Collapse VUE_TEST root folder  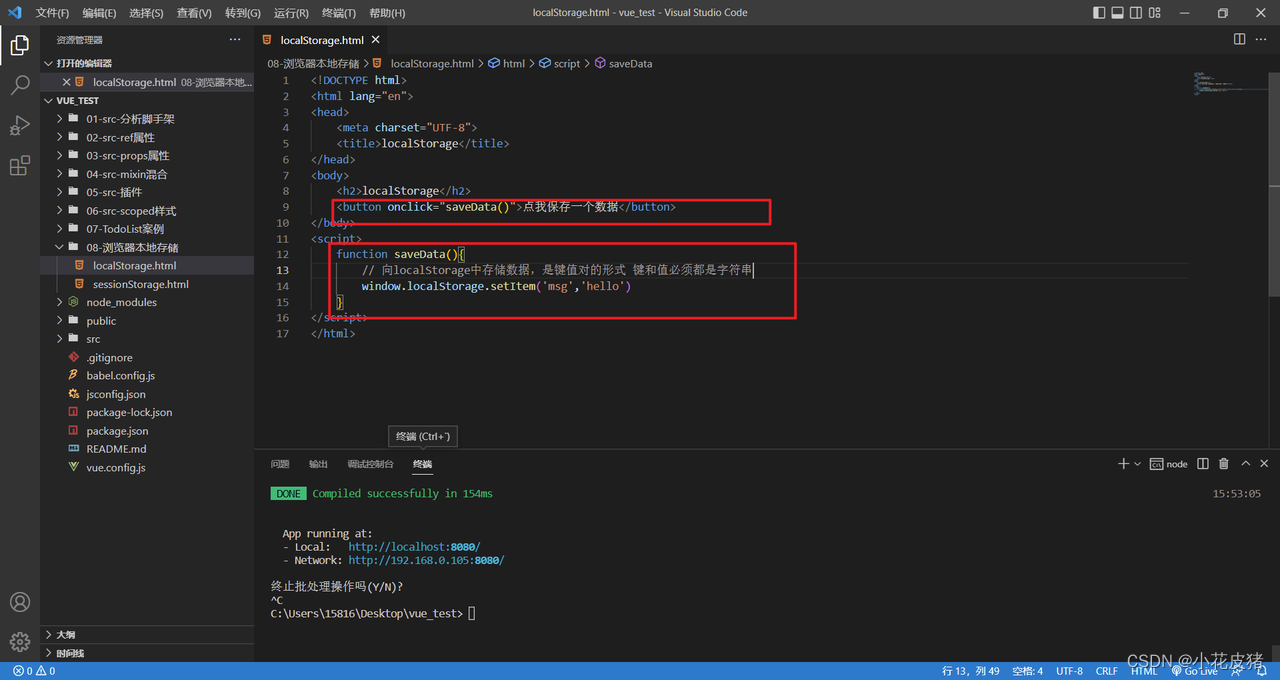pyautogui.click(x=147, y=100)
